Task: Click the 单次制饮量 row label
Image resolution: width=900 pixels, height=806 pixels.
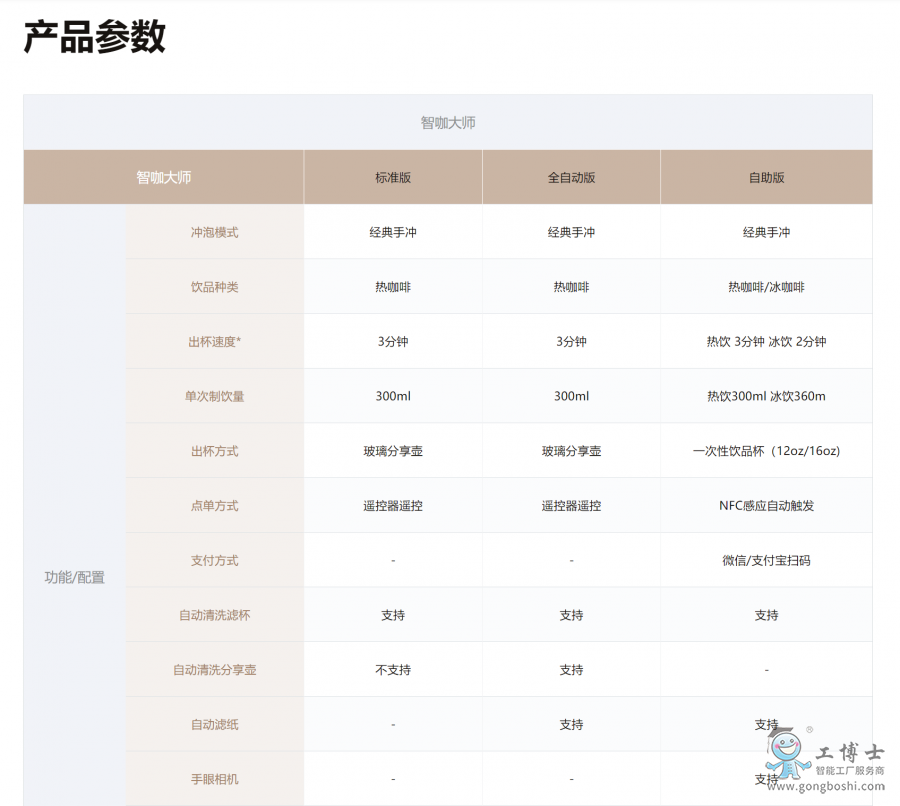Action: 214,396
